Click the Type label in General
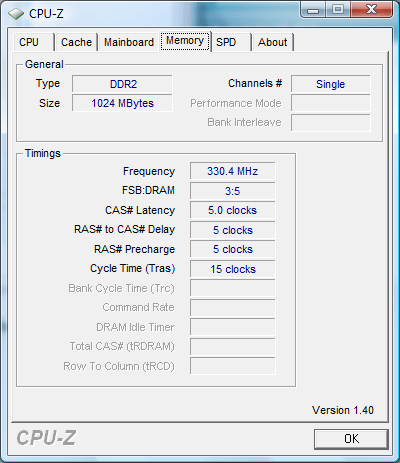This screenshot has width=400, height=463. tap(48, 84)
